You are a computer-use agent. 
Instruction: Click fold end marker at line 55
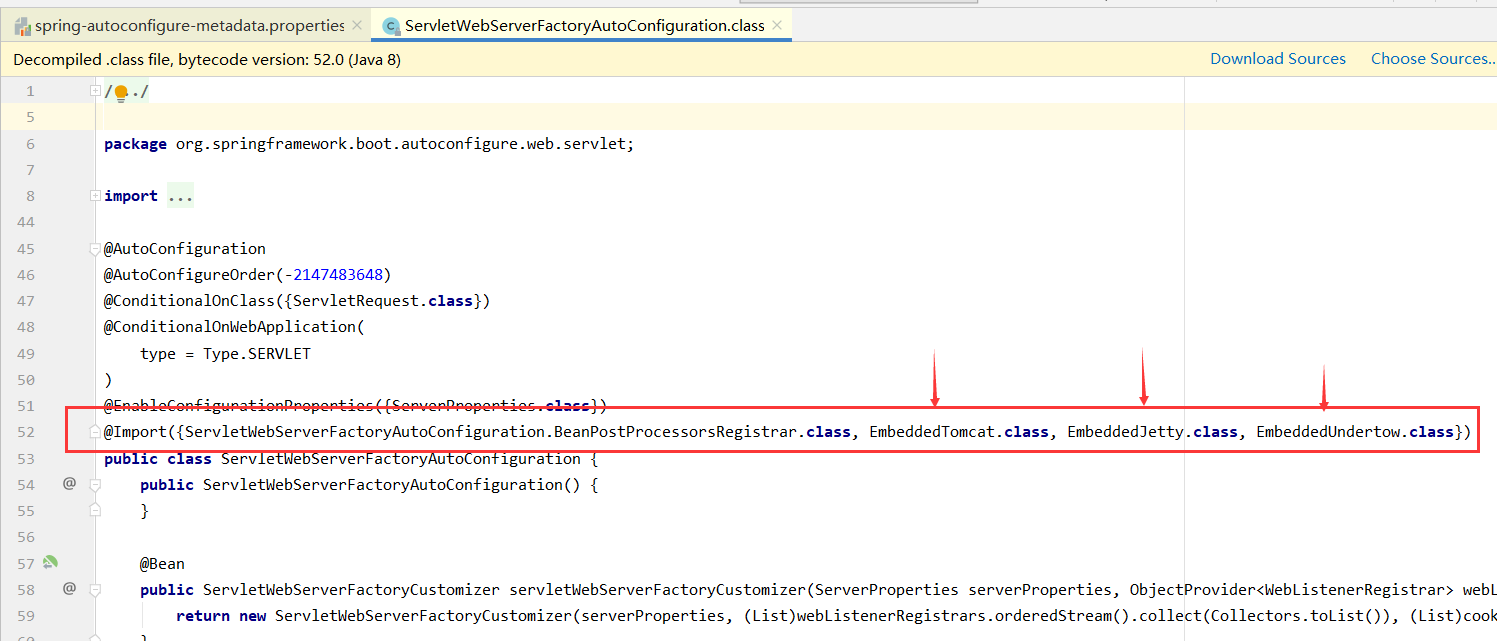(x=95, y=510)
